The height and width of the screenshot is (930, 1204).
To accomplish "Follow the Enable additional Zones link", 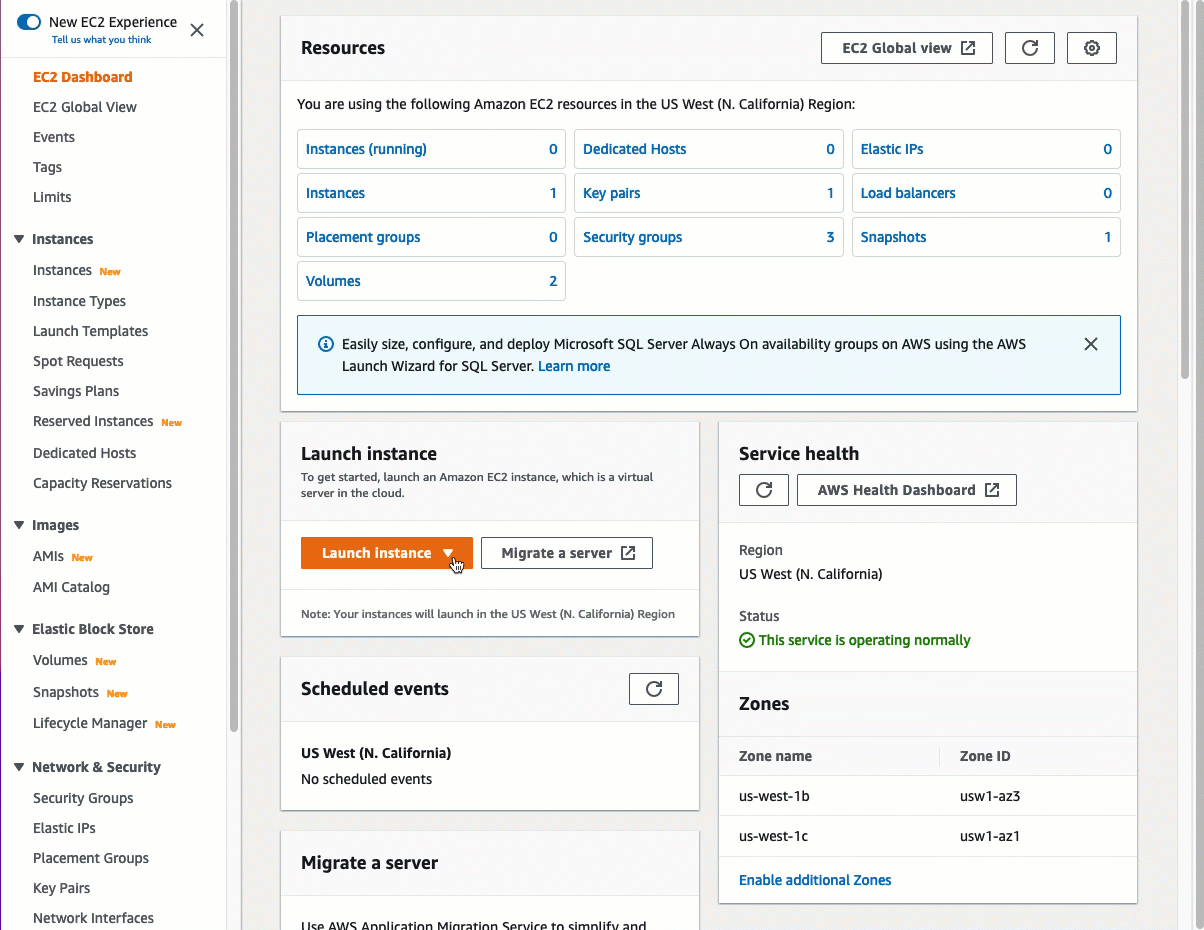I will click(x=815, y=880).
